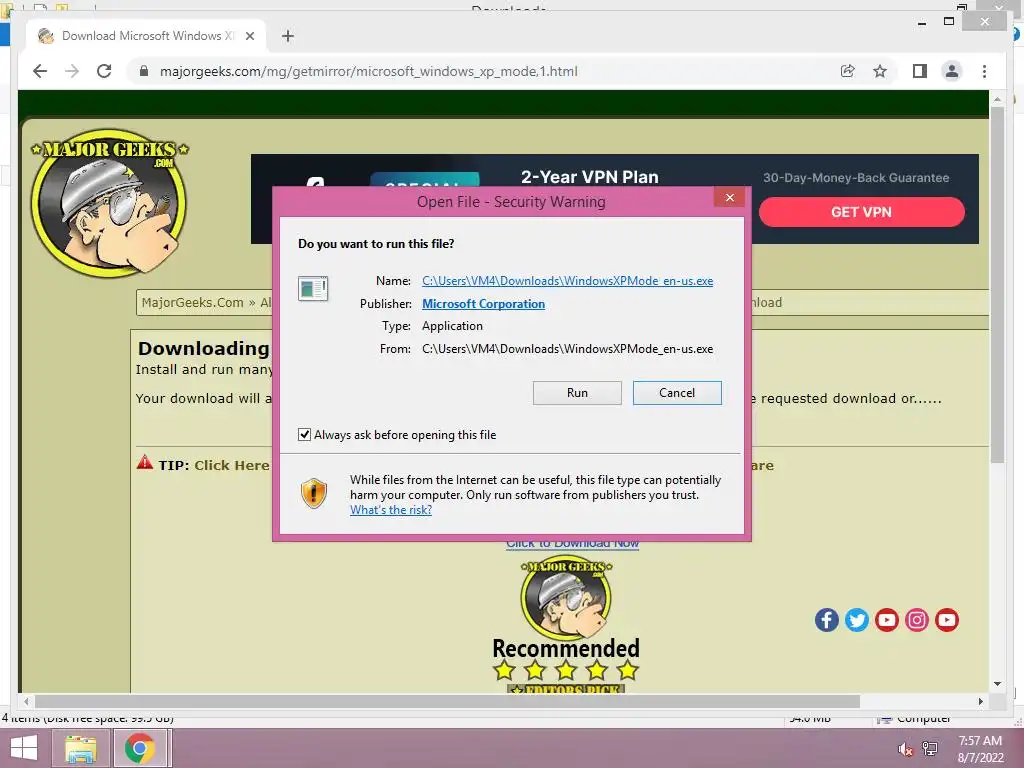Click the From path text in dialog
This screenshot has height=768, width=1024.
(x=567, y=349)
